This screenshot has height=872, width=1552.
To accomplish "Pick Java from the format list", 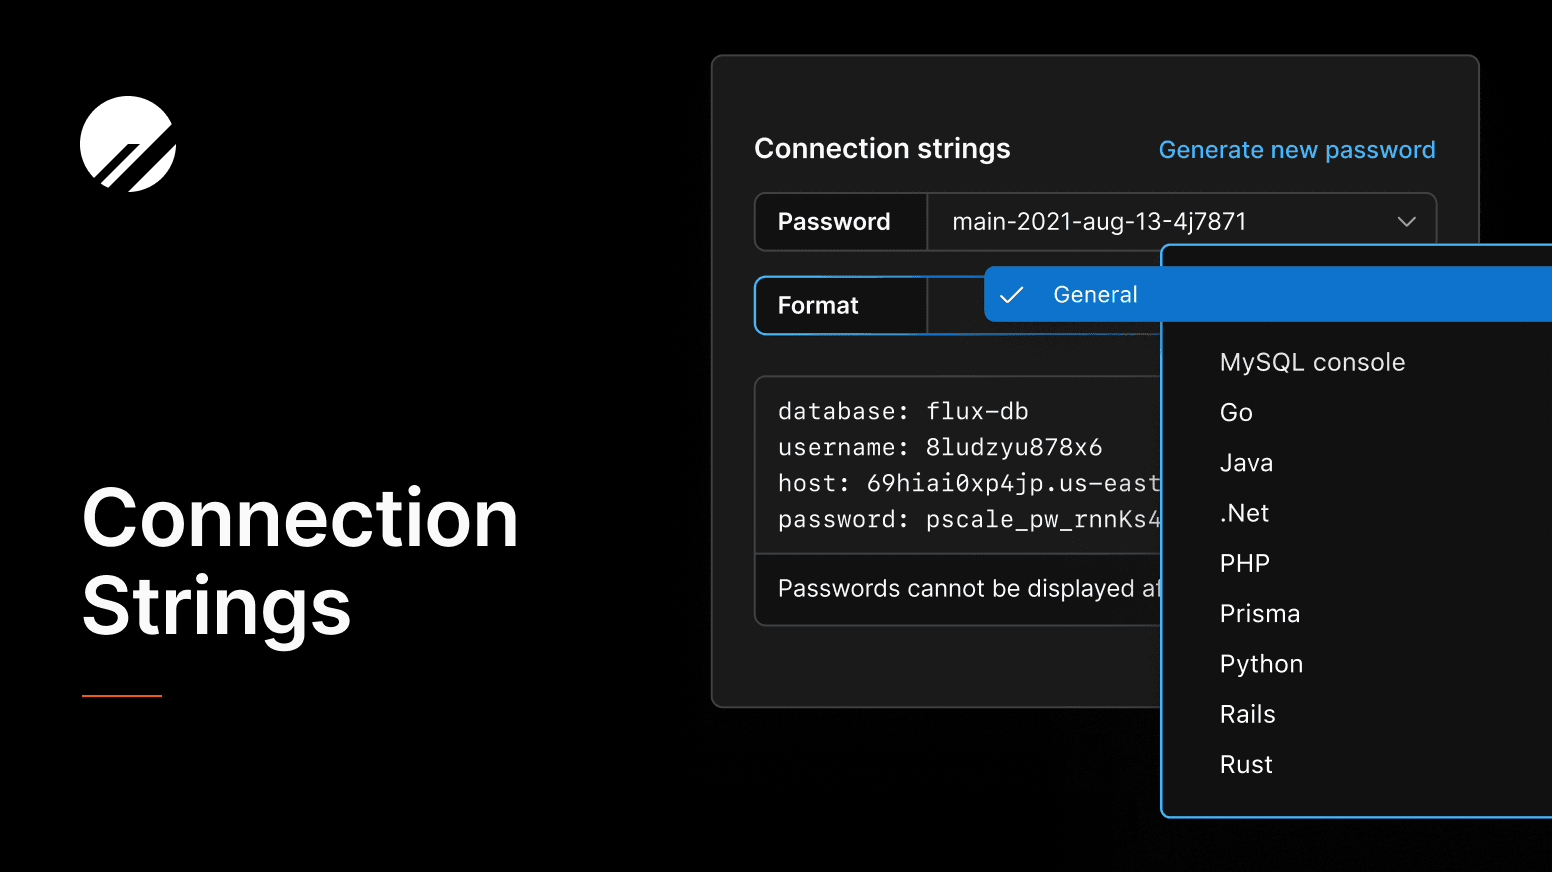I will (1246, 462).
